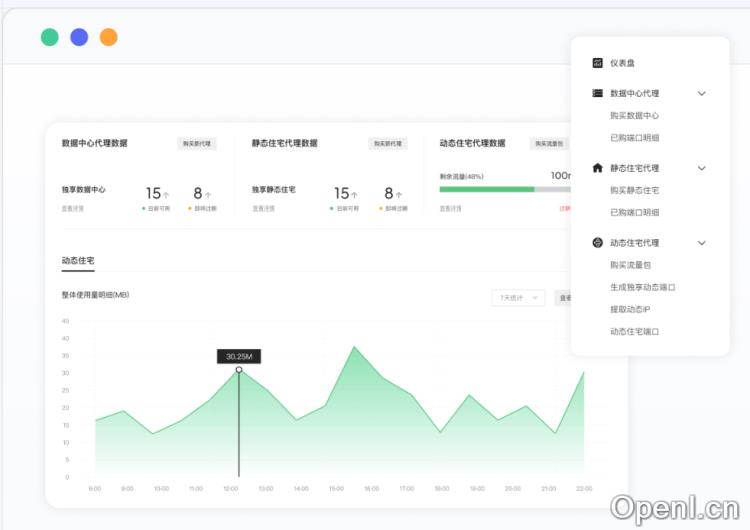The image size is (750, 530).
Task: Click 购买流量包 button on 动态住宅代理数据 card
Action: click(549, 144)
